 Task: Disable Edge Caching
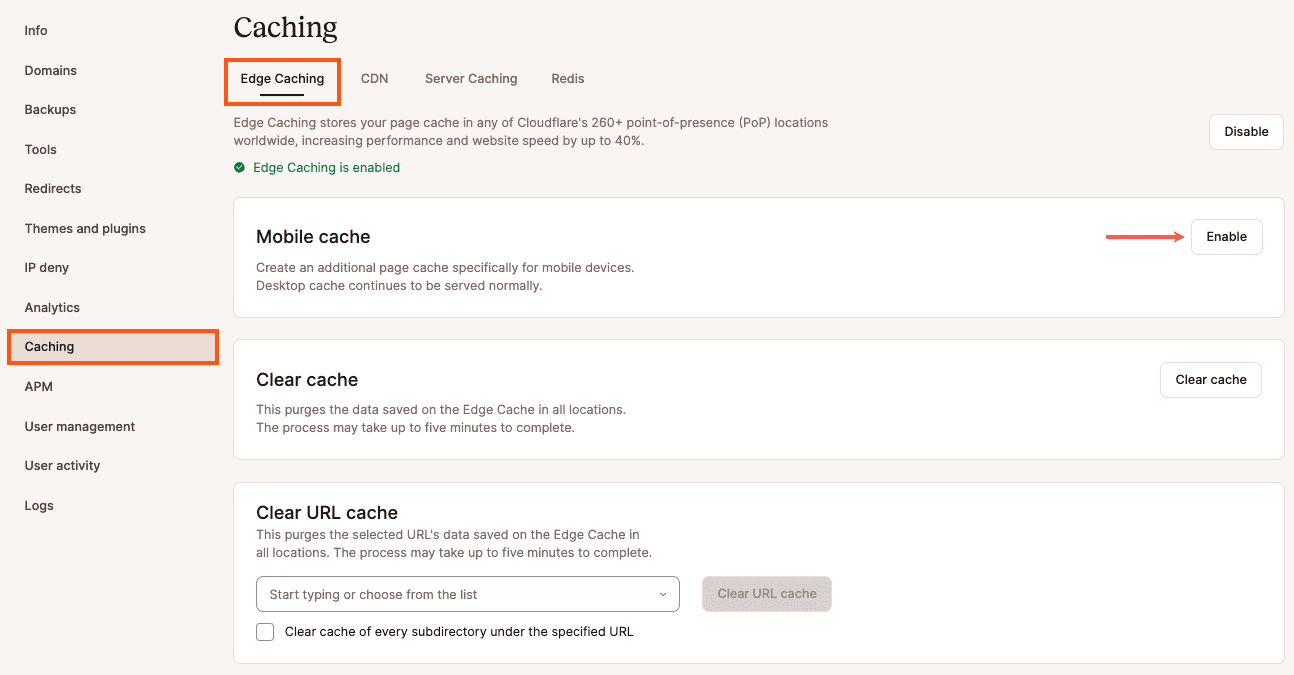tap(1246, 131)
